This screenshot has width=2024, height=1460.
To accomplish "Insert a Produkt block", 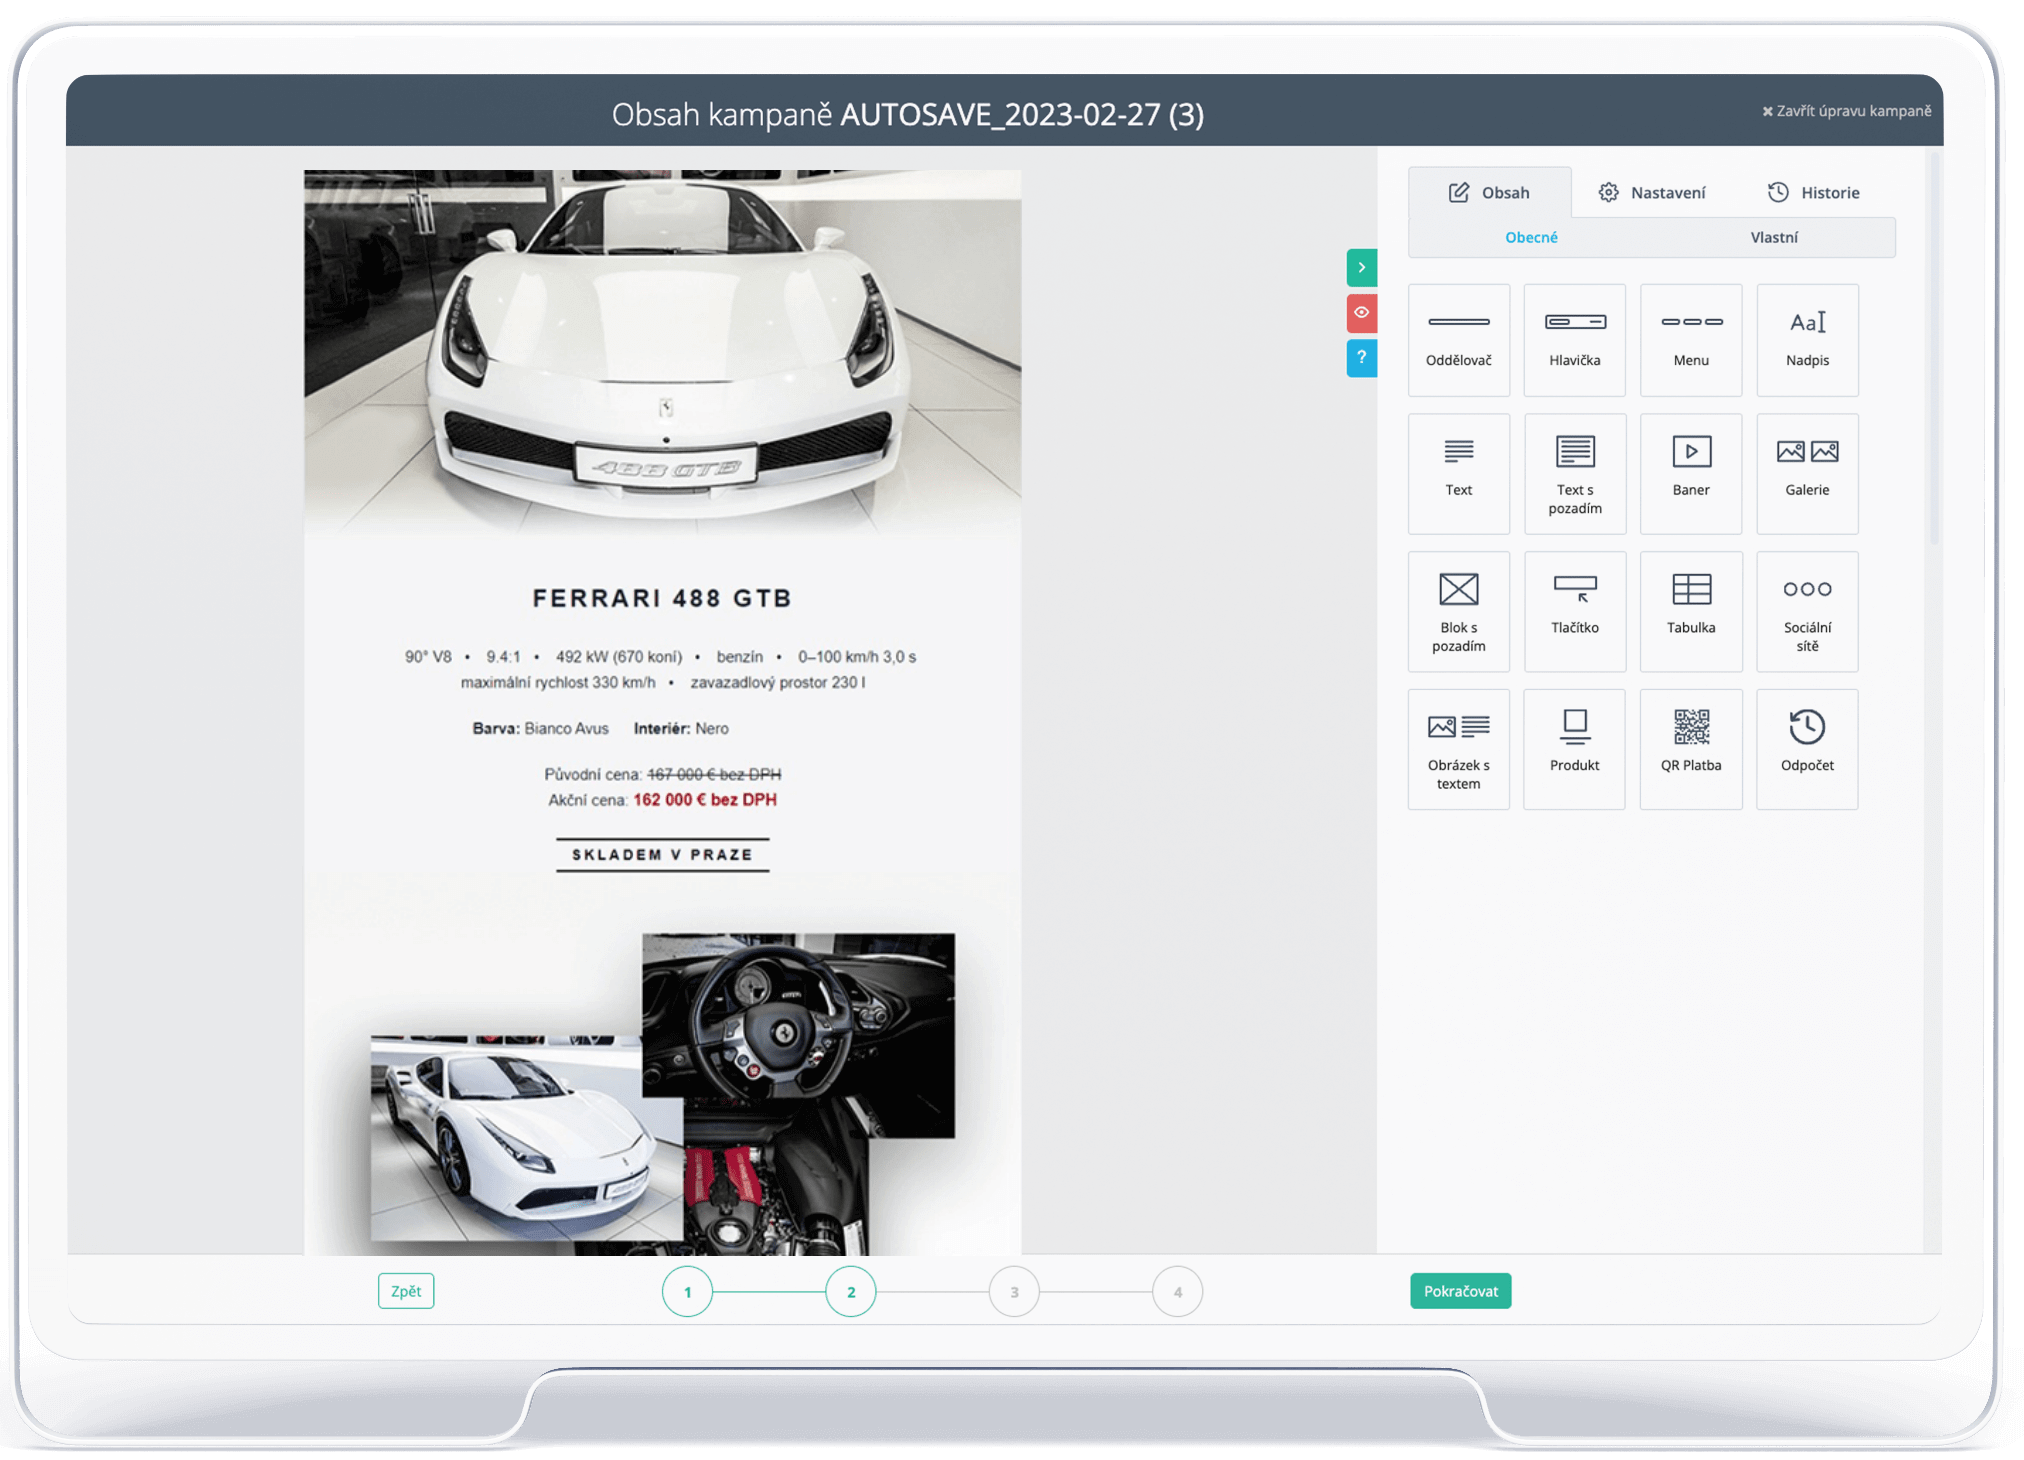I will [x=1574, y=749].
